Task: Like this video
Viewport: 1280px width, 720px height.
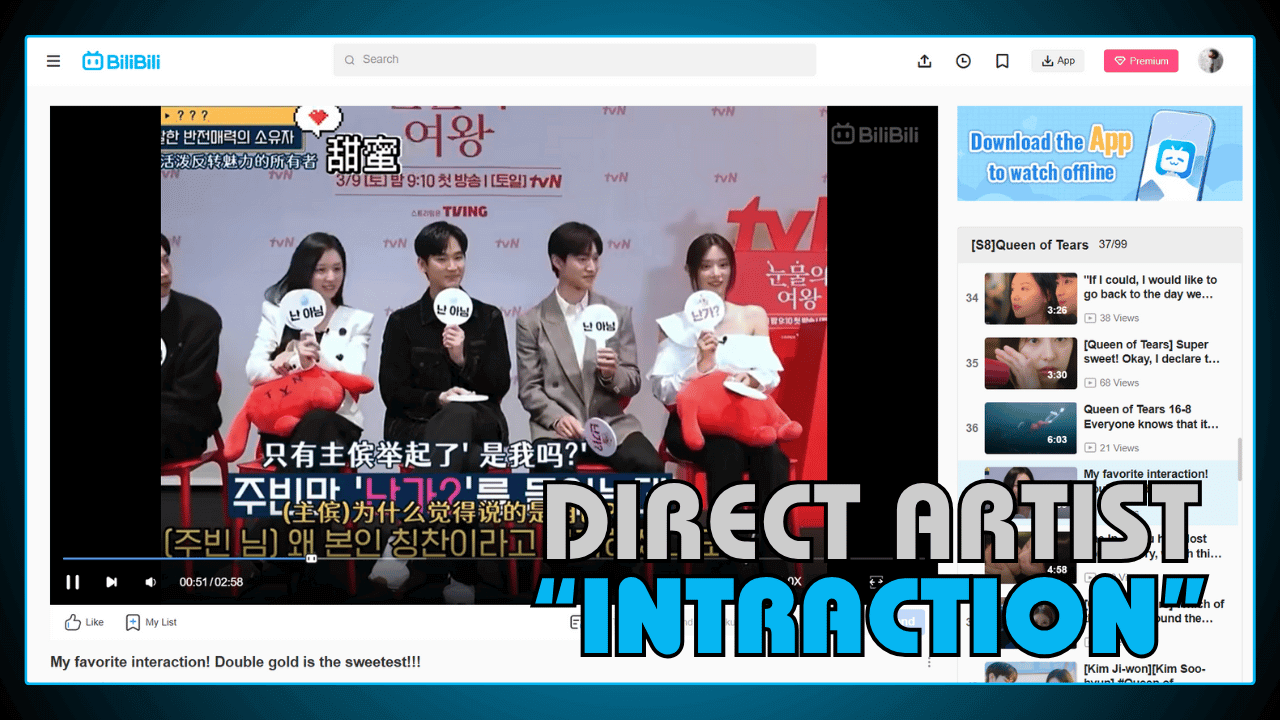Action: point(84,622)
